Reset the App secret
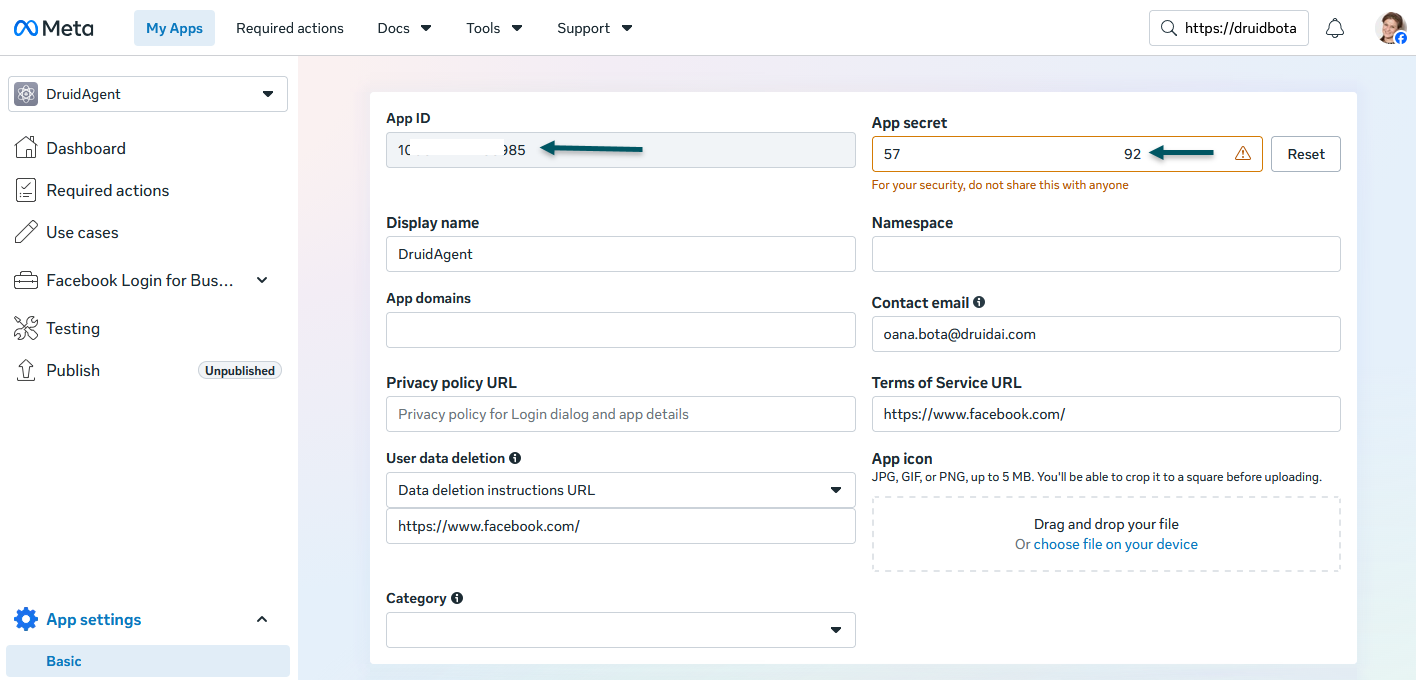 tap(1306, 154)
